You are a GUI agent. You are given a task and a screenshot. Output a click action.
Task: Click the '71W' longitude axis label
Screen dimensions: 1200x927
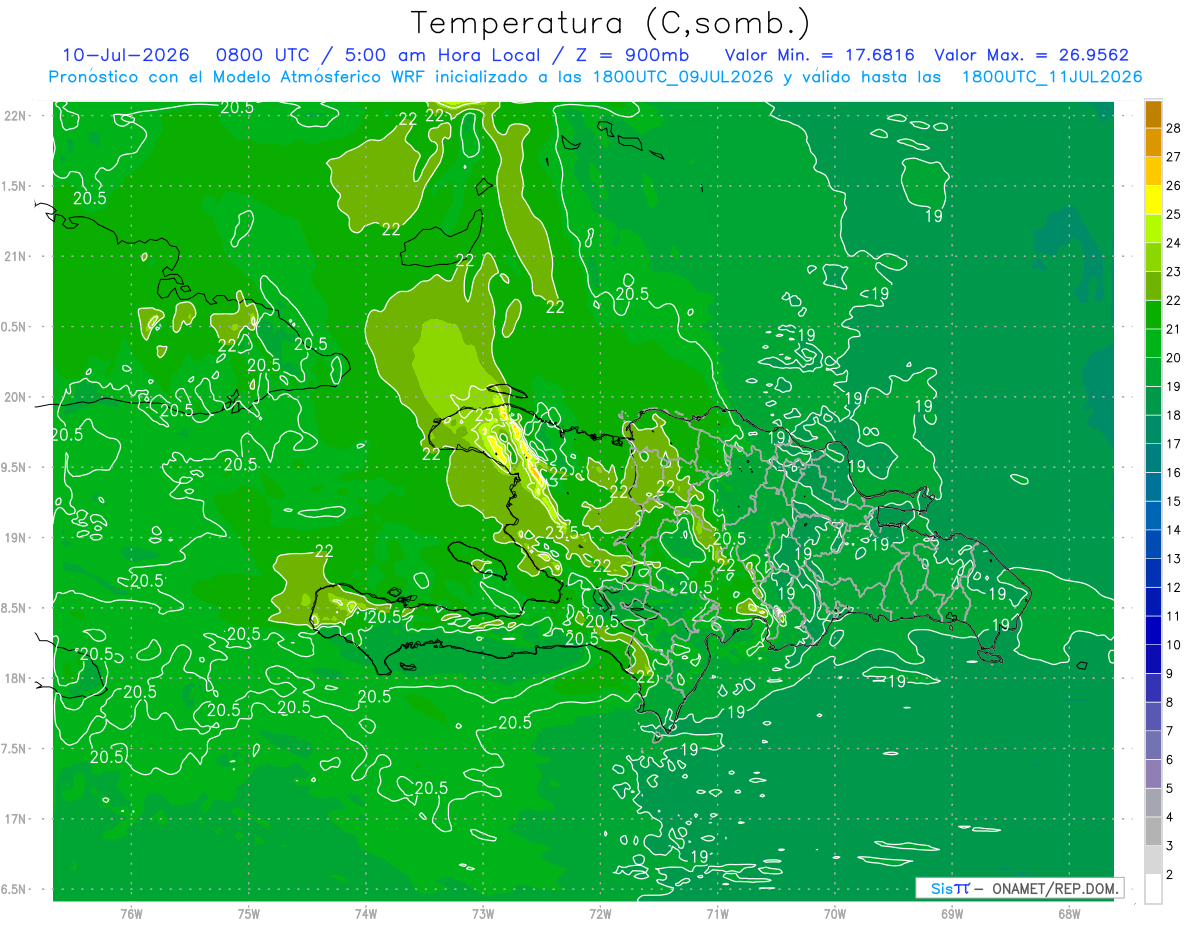[717, 913]
